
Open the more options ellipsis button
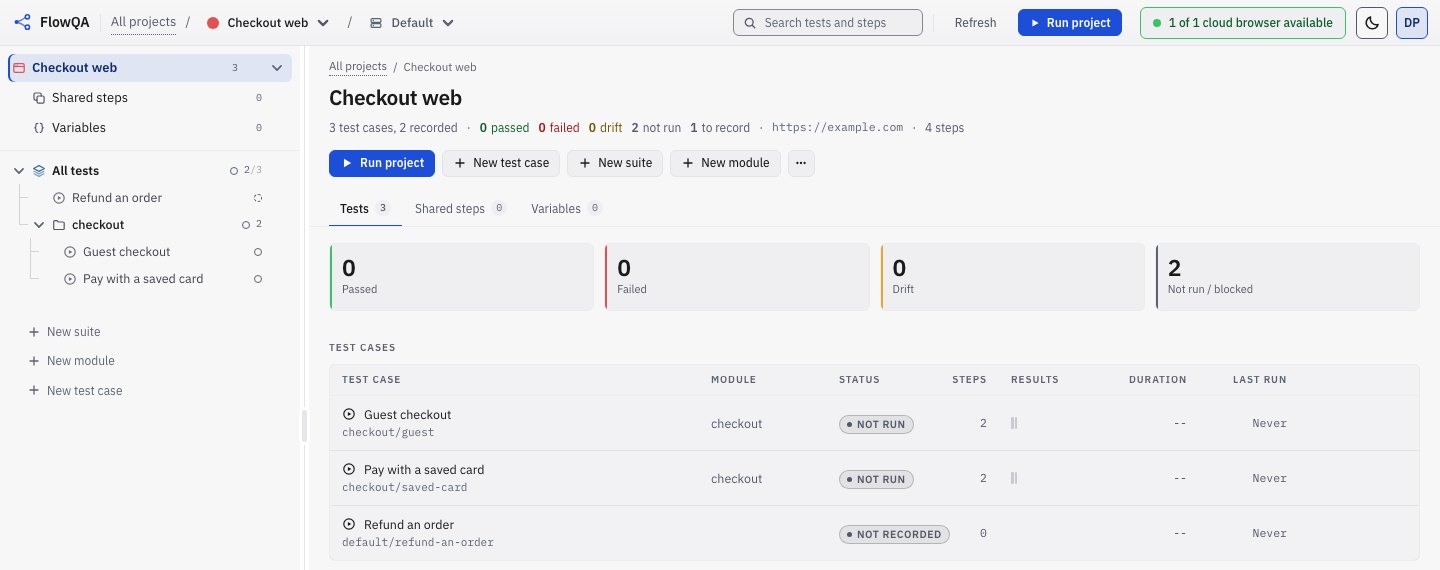[x=801, y=163]
